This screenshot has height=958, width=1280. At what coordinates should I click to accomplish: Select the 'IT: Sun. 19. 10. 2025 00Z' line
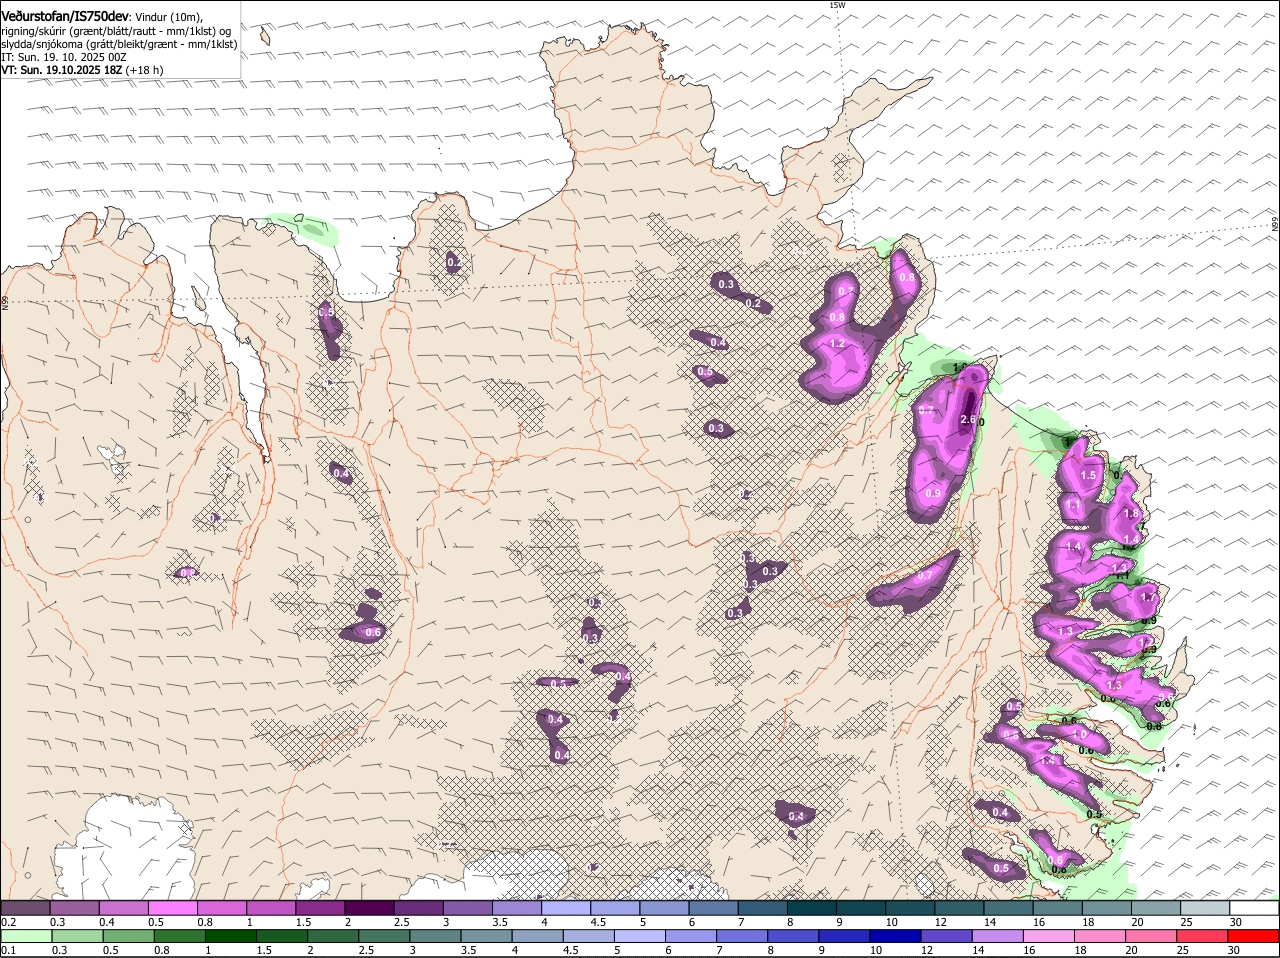pyautogui.click(x=64, y=57)
